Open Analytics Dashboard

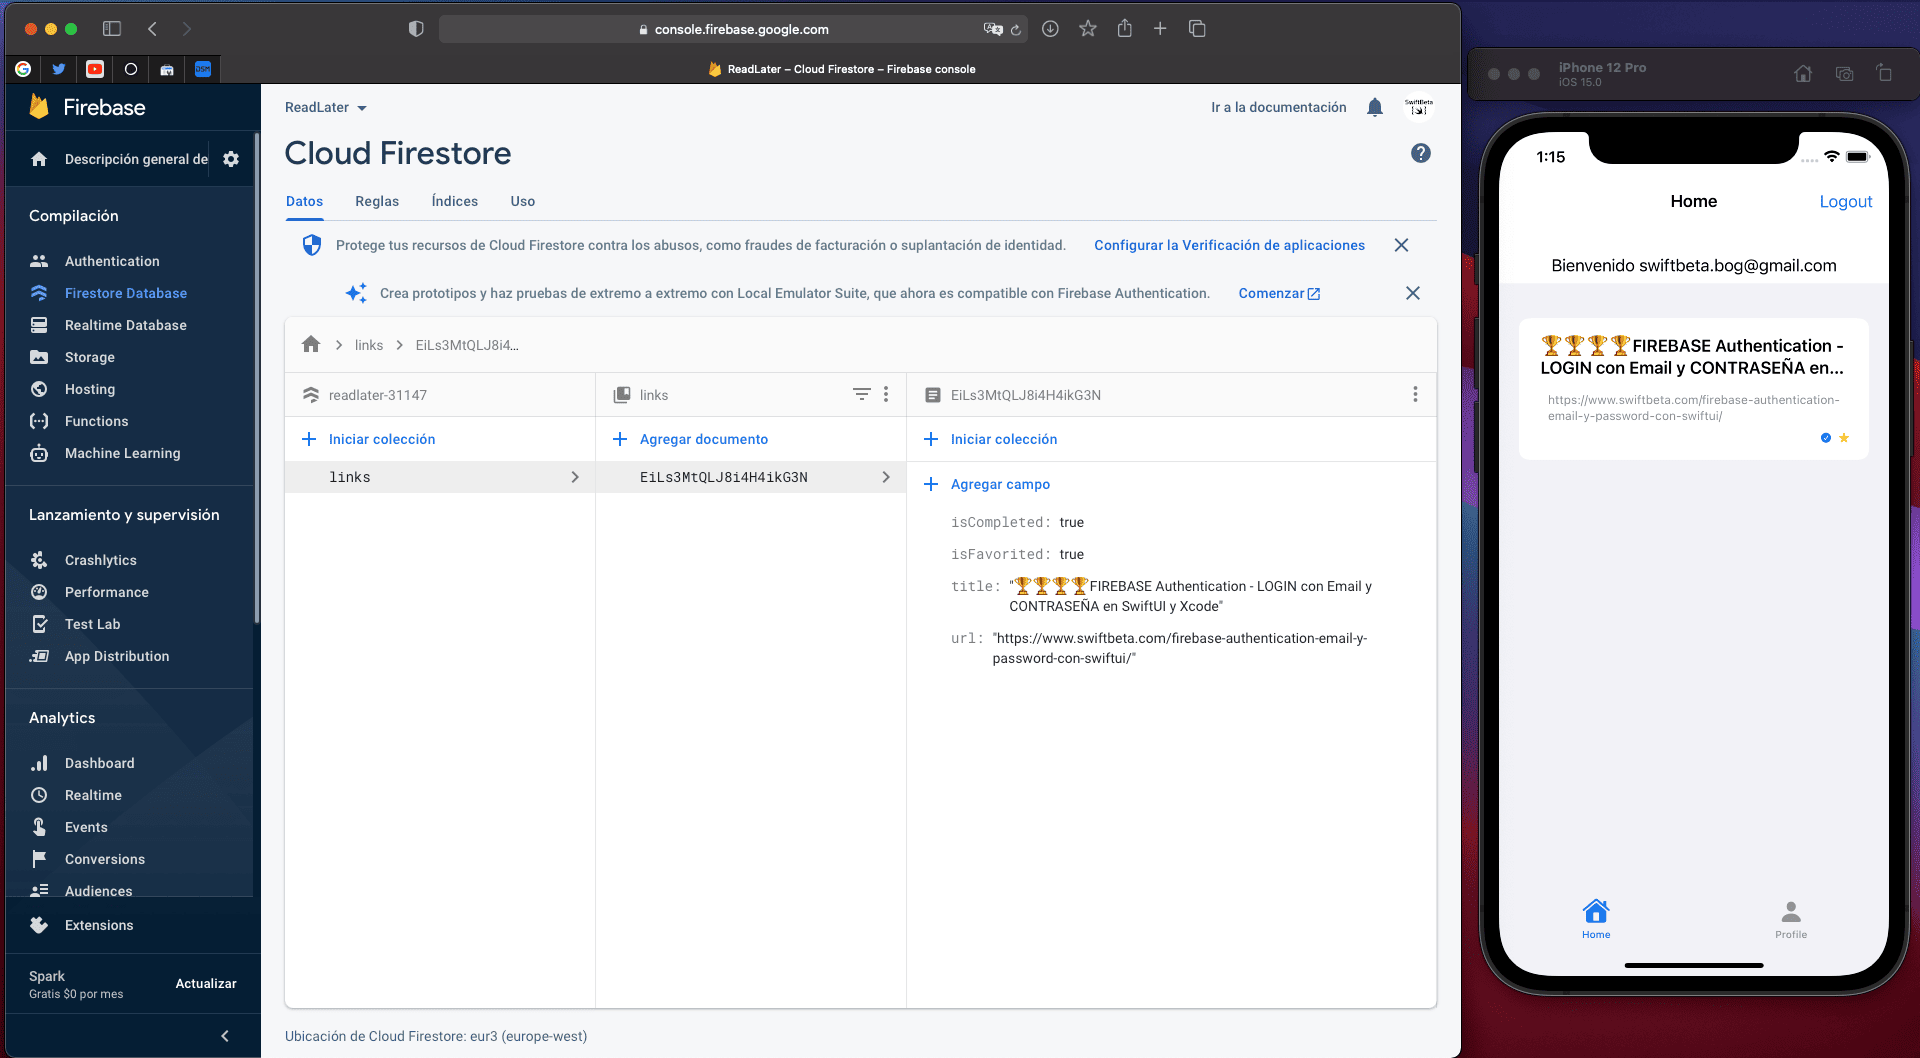(99, 763)
